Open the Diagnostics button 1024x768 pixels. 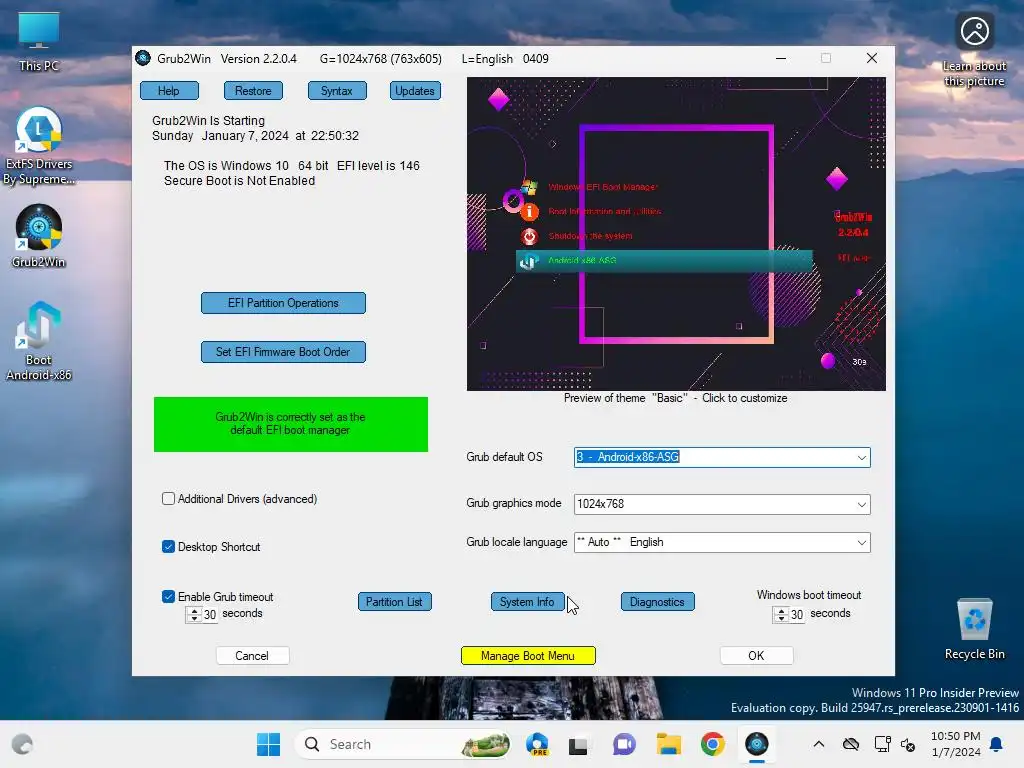[x=658, y=601]
